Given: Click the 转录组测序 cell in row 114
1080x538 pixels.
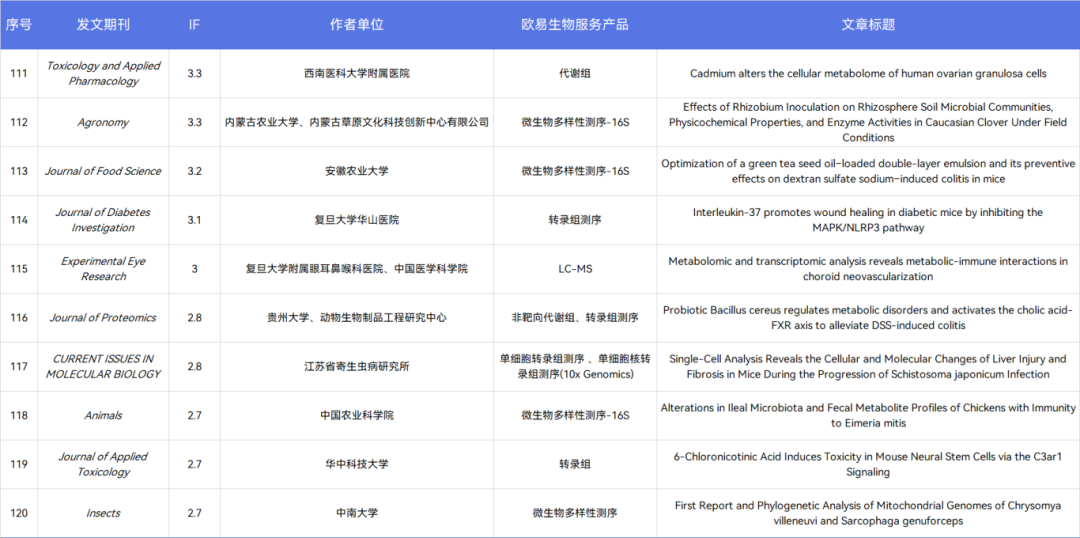Looking at the screenshot, I should point(575,220).
